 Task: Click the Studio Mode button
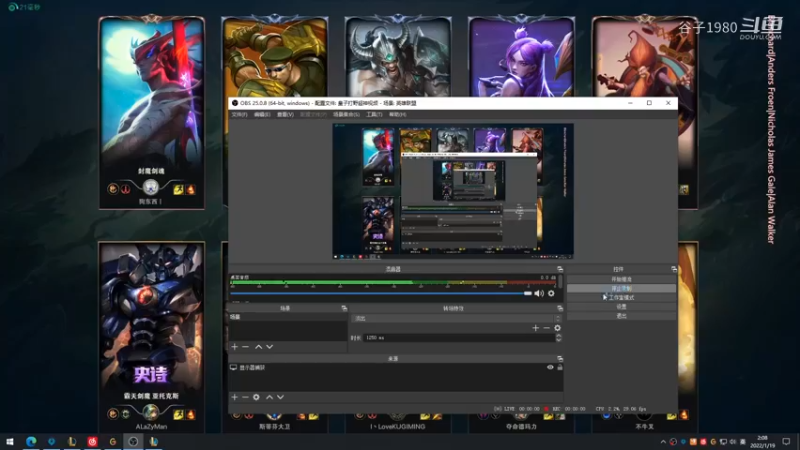point(621,297)
